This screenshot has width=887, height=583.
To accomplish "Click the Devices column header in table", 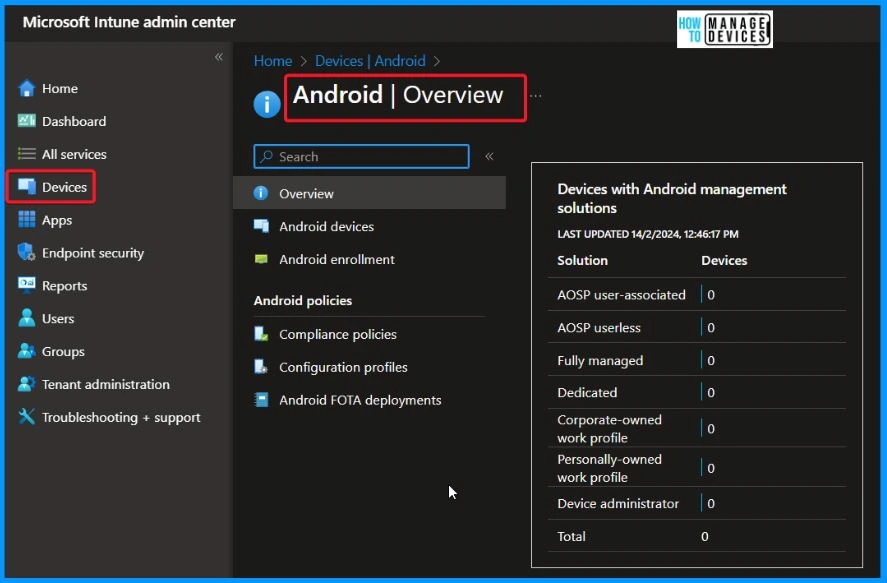I will 724,260.
